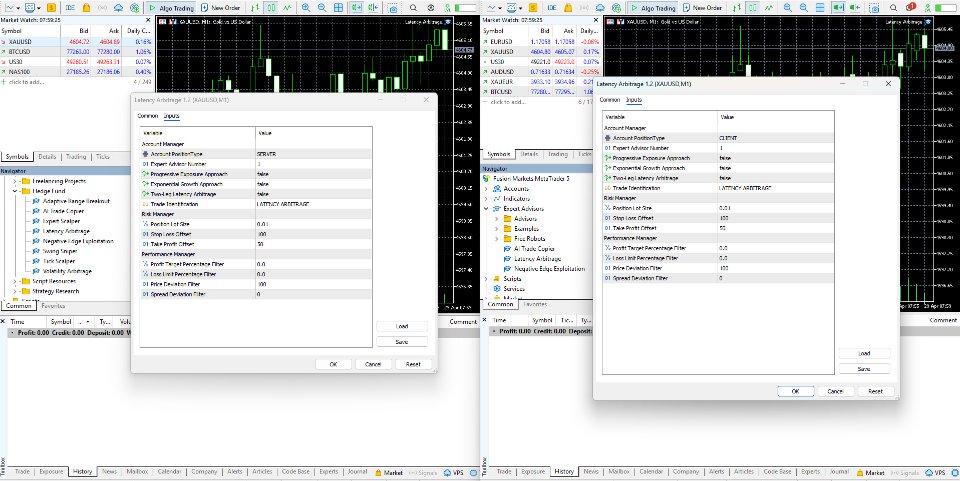Select Adaptive Range Breakout expert in left Navigator
The width and height of the screenshot is (960, 481).
pyautogui.click(x=77, y=201)
